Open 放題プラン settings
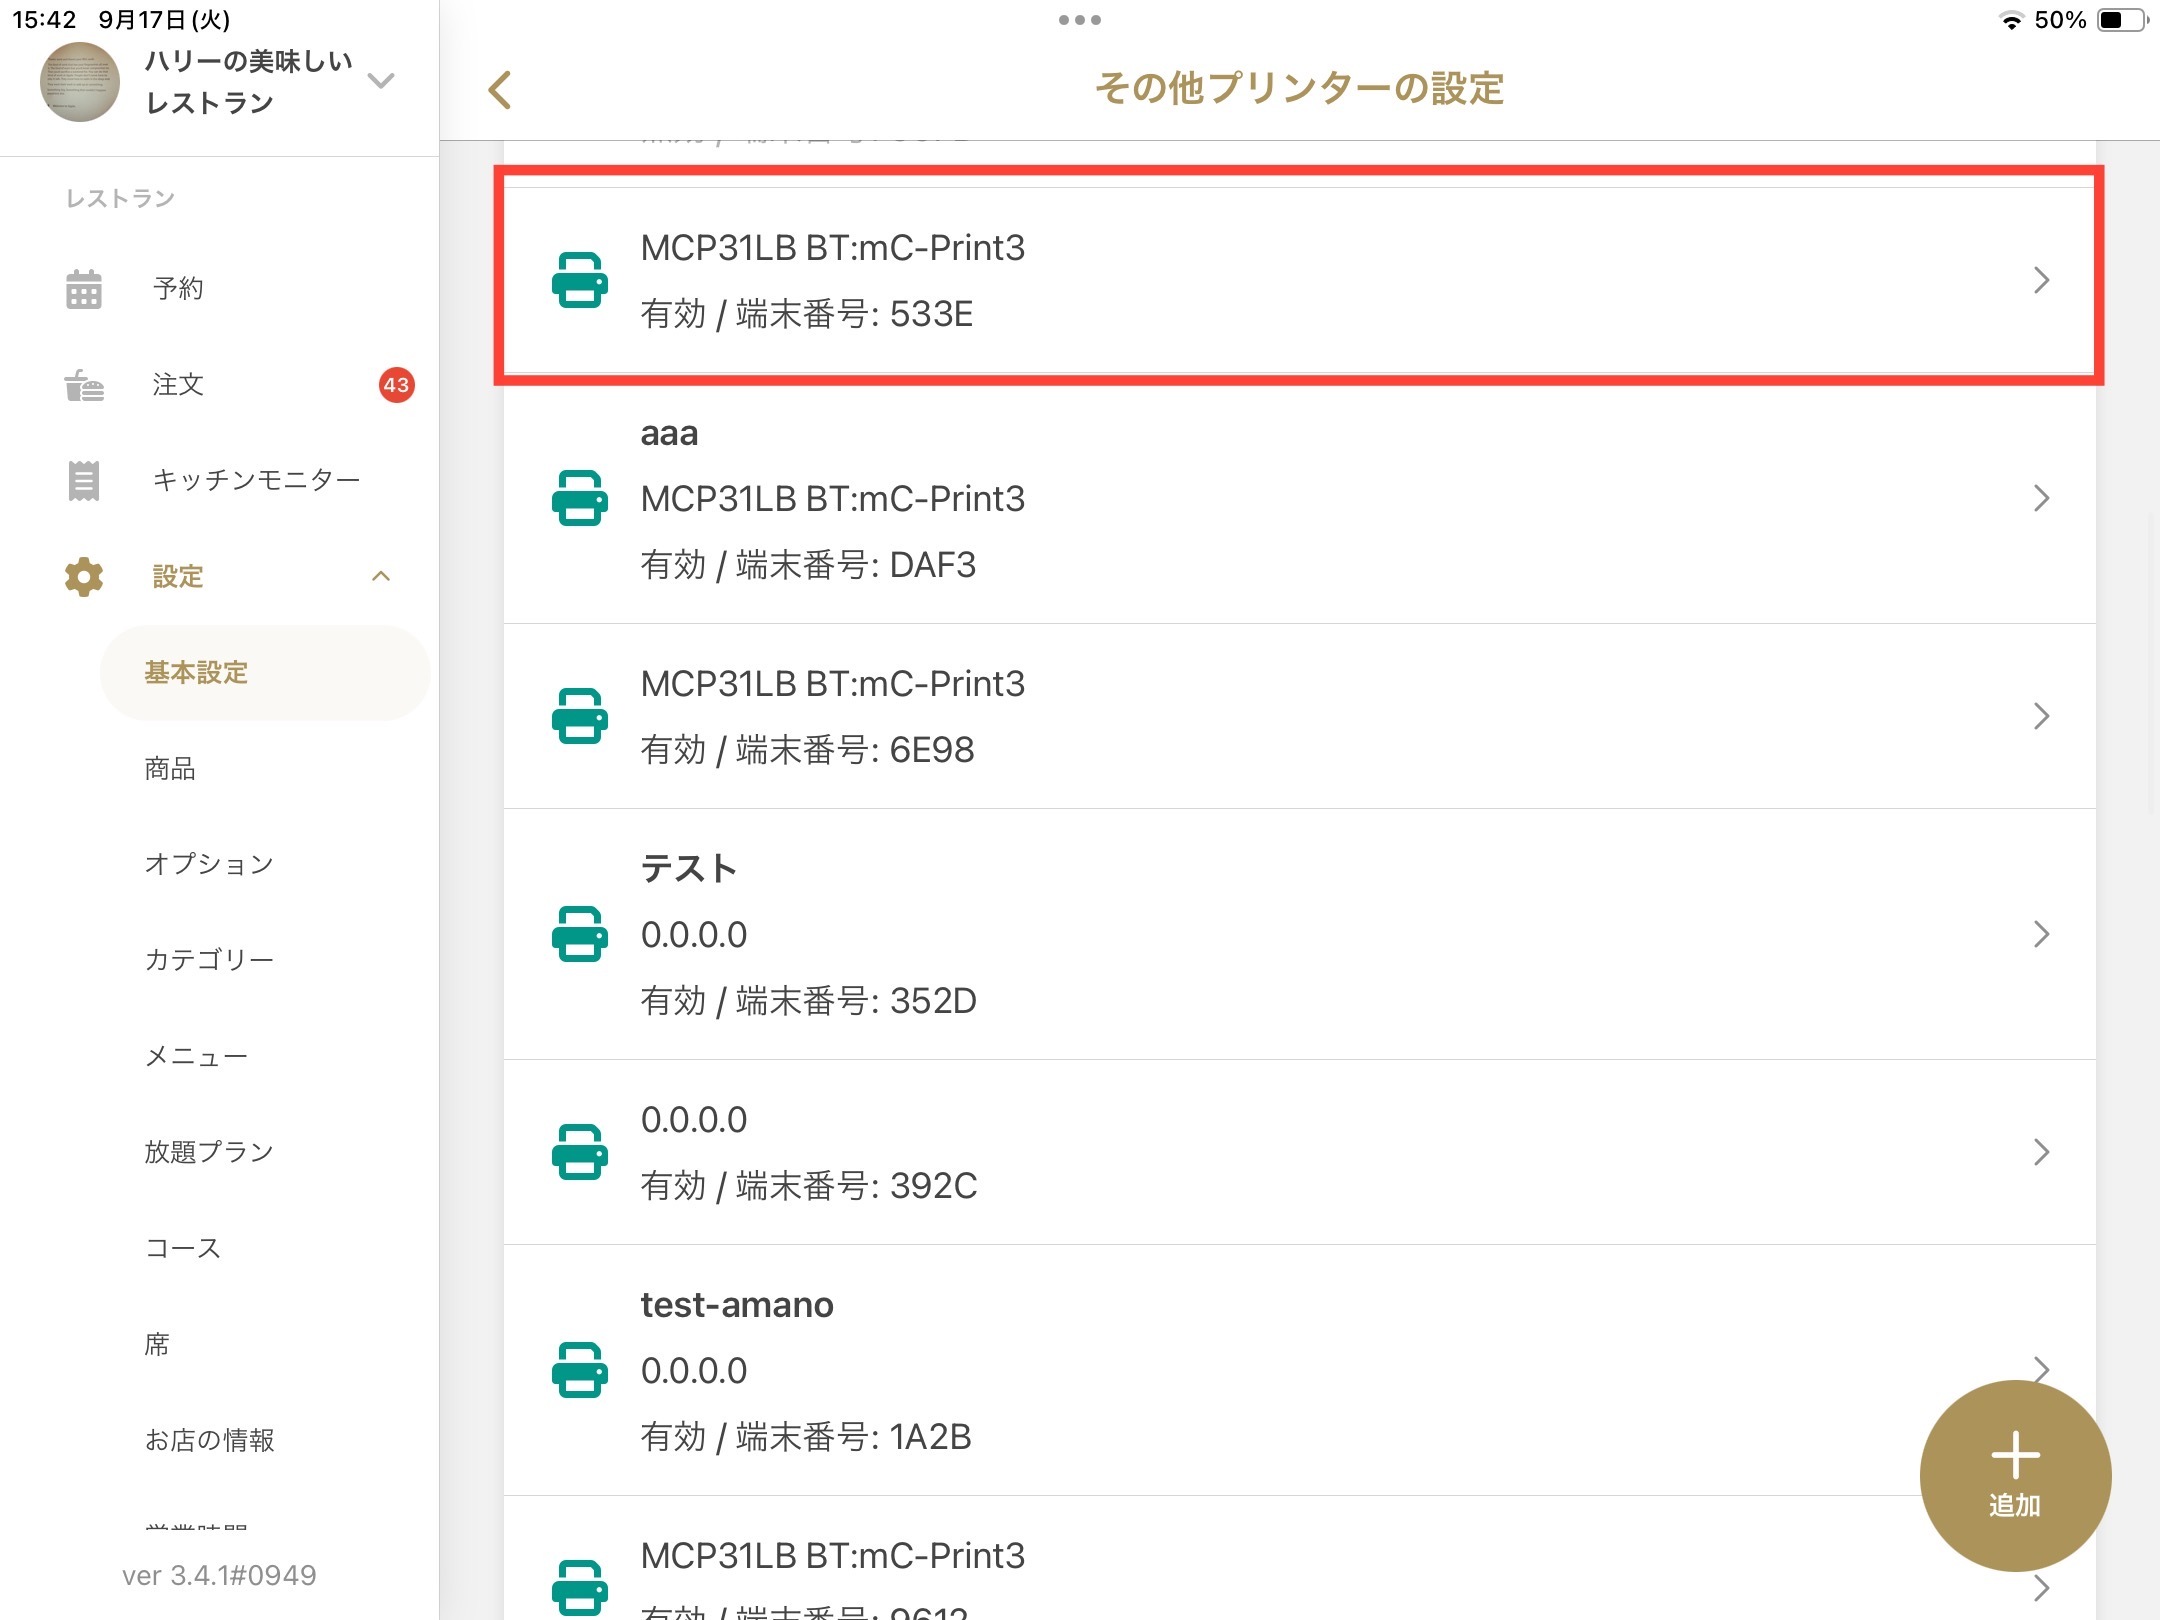Image resolution: width=2160 pixels, height=1620 pixels. pos(209,1152)
